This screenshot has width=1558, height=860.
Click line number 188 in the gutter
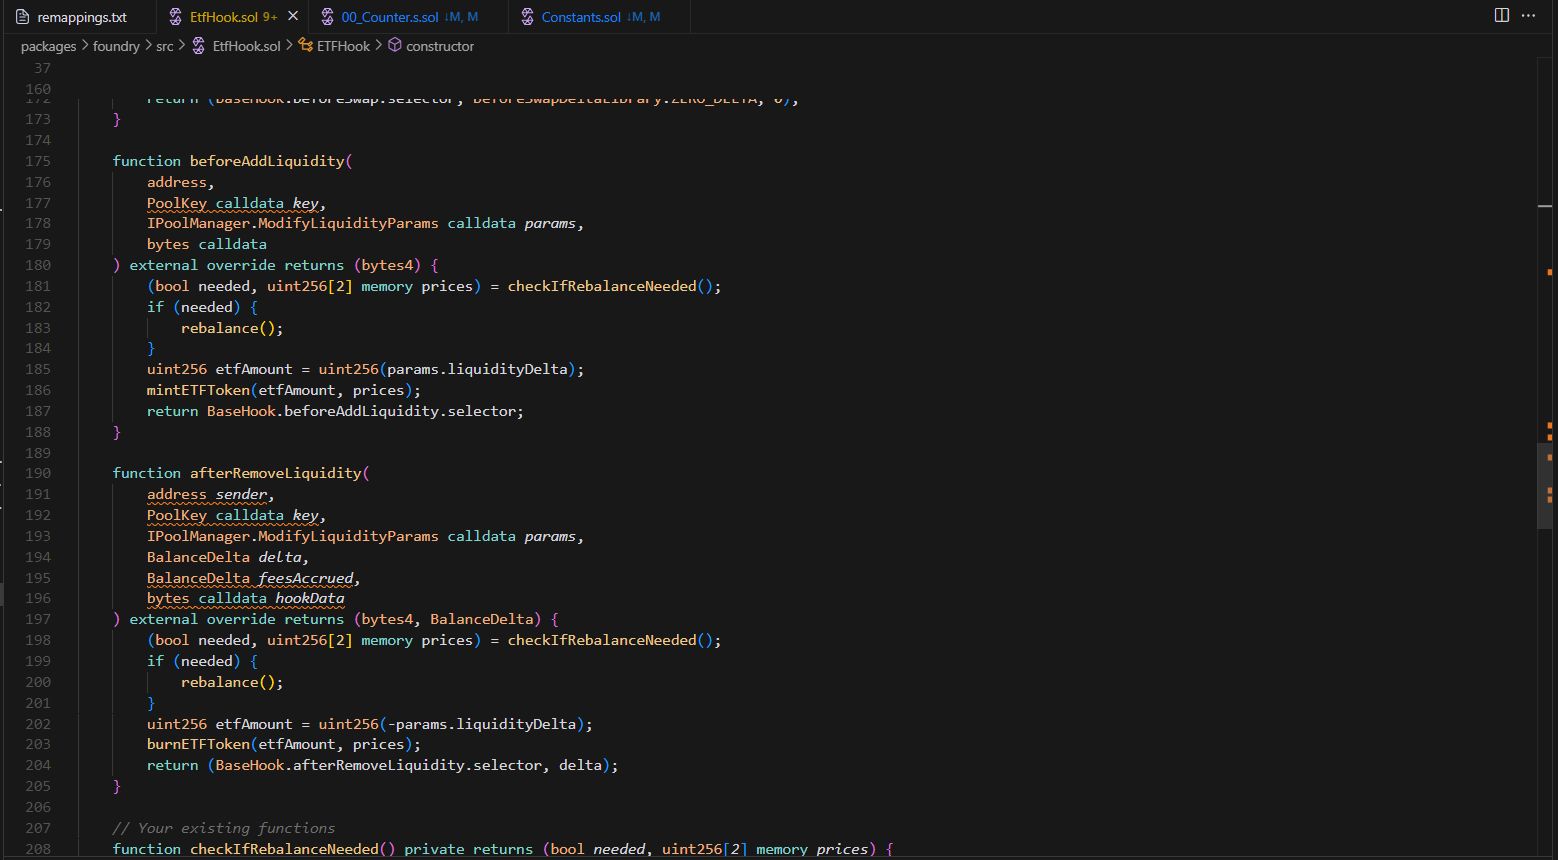38,432
